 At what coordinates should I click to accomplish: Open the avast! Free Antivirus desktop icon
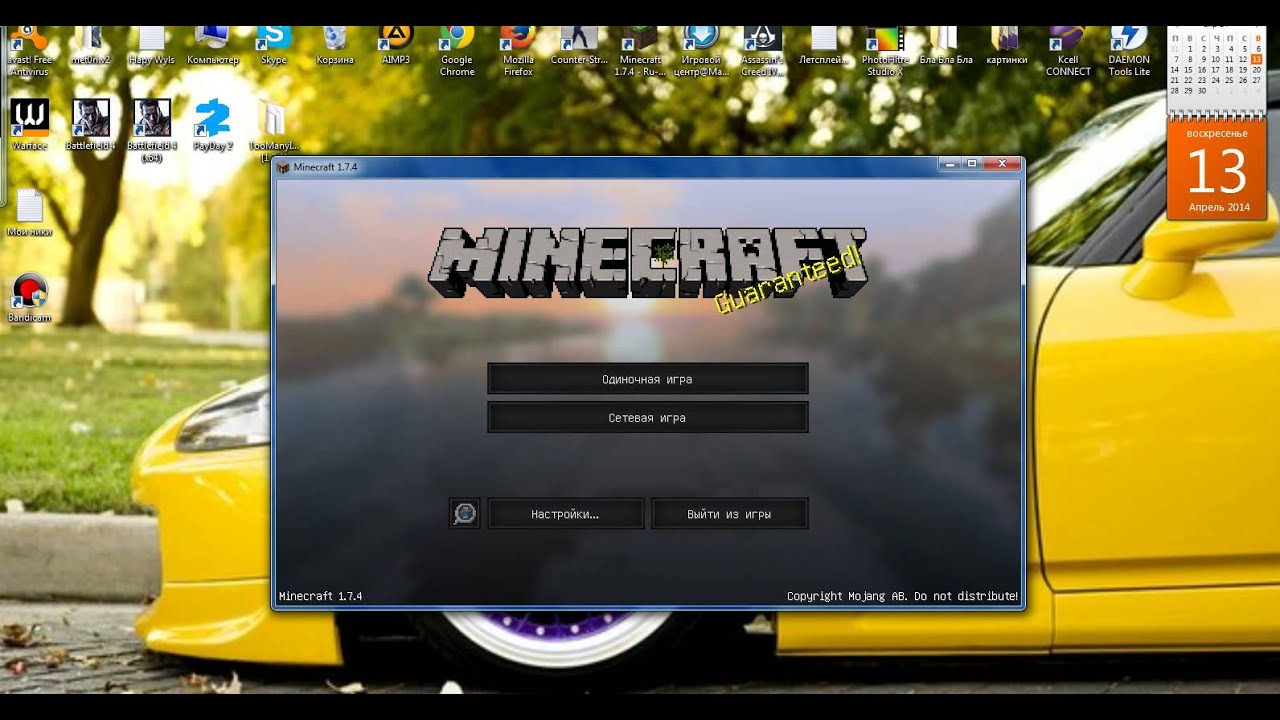pyautogui.click(x=30, y=52)
